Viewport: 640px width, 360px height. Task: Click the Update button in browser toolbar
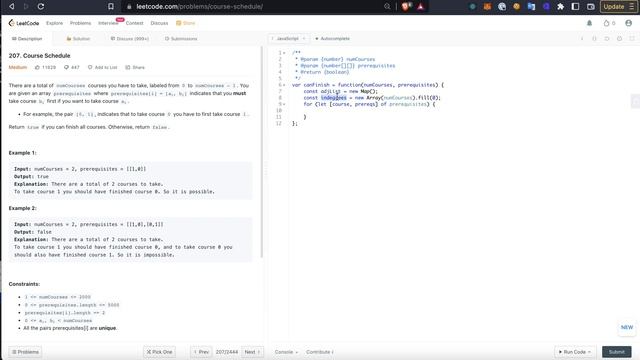pyautogui.click(x=618, y=7)
